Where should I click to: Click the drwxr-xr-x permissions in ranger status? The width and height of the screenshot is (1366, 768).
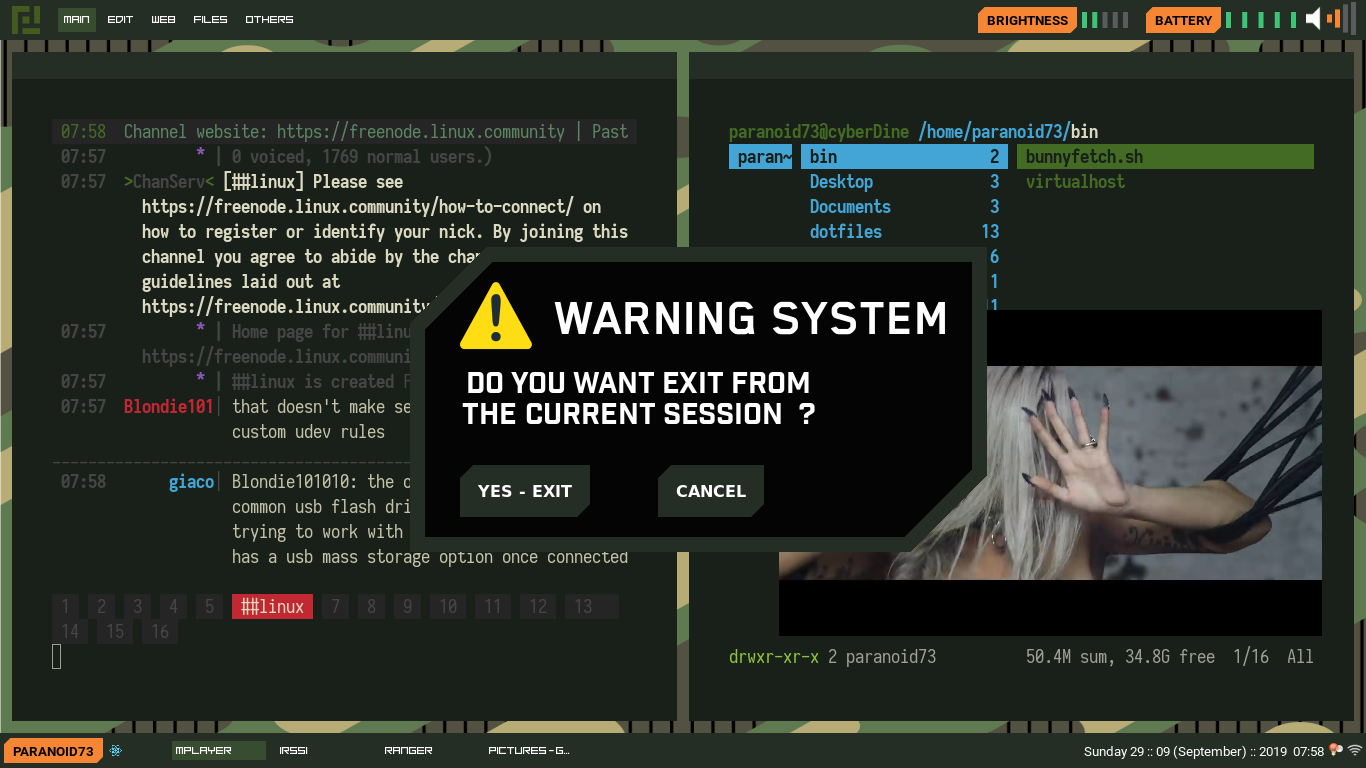774,657
